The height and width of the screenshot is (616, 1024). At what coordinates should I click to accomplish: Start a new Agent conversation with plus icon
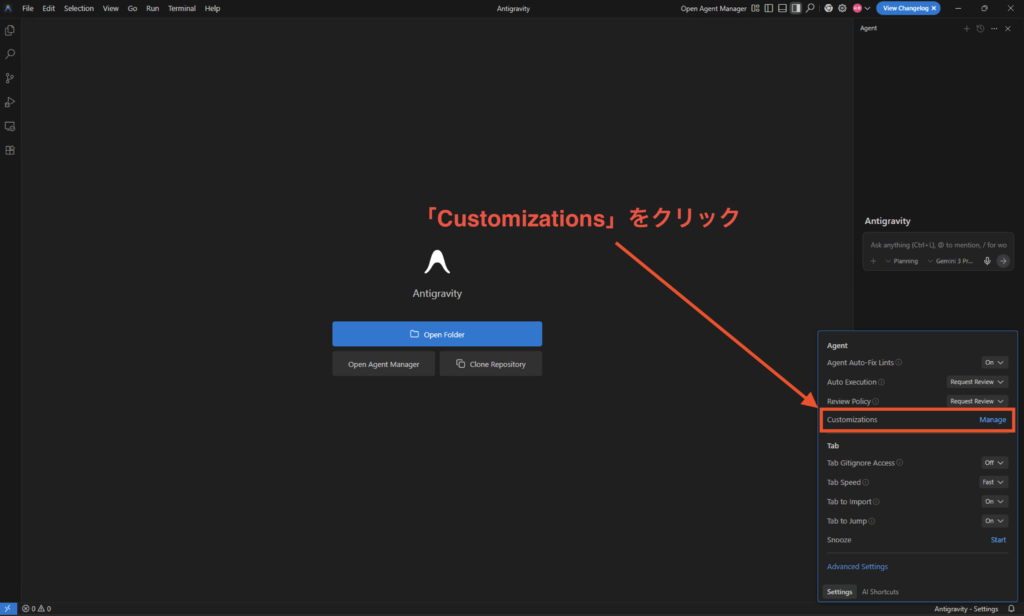point(966,28)
